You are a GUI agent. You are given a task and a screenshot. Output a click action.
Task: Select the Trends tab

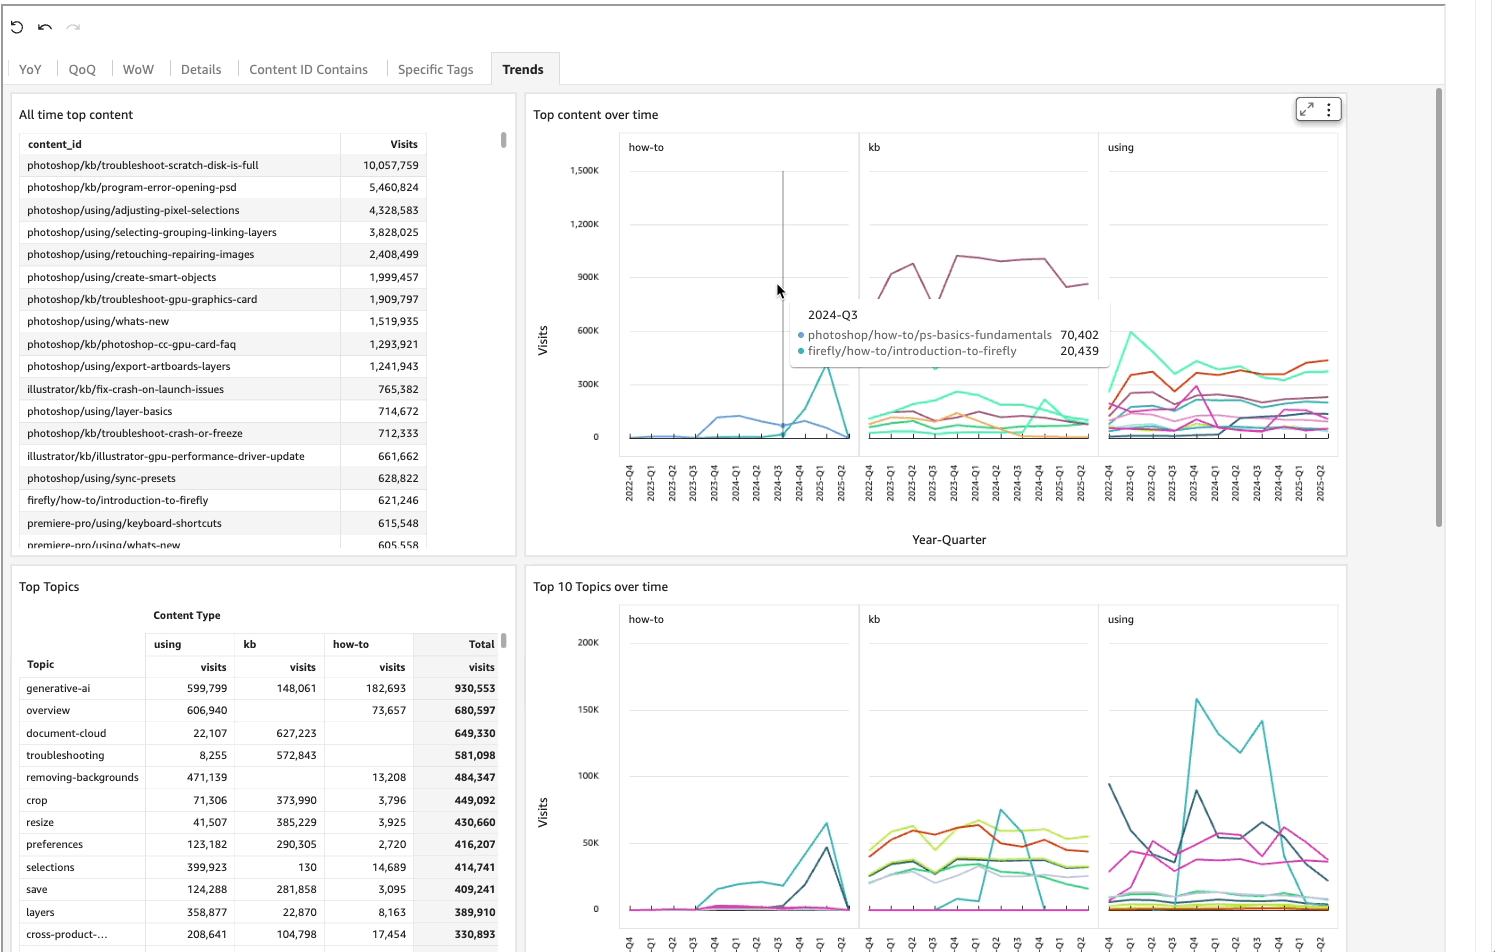click(523, 69)
